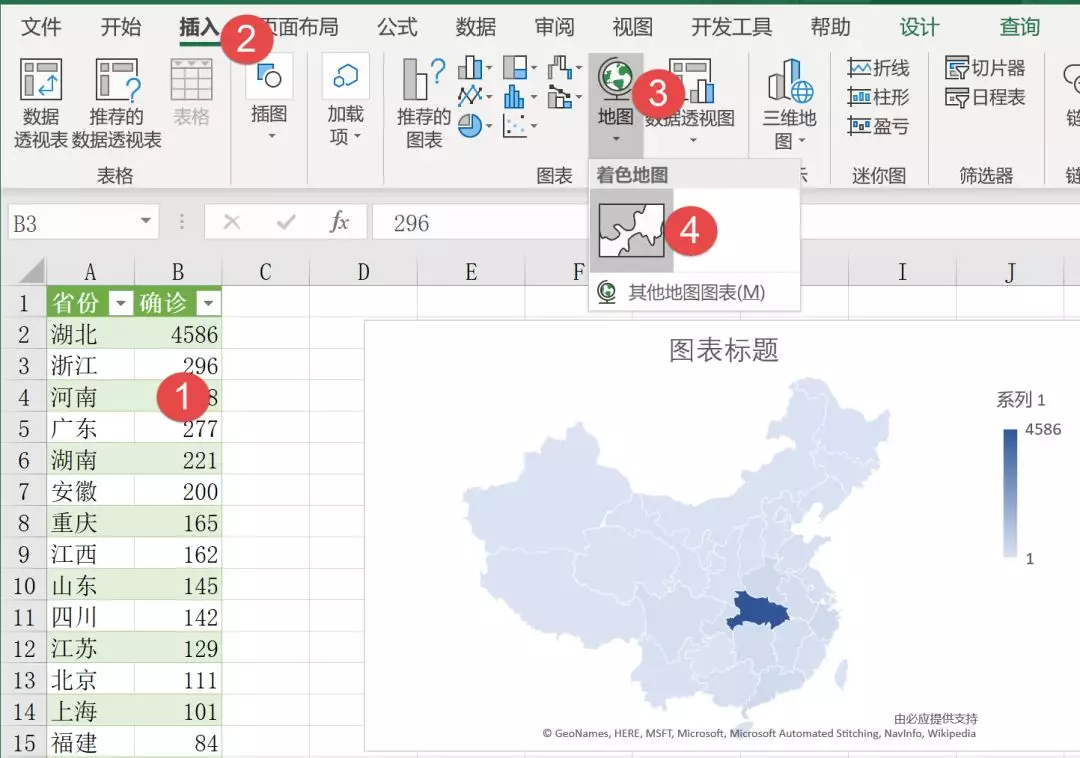Click the Table (表格) icon
Screen dimensions: 1080x758
191,80
